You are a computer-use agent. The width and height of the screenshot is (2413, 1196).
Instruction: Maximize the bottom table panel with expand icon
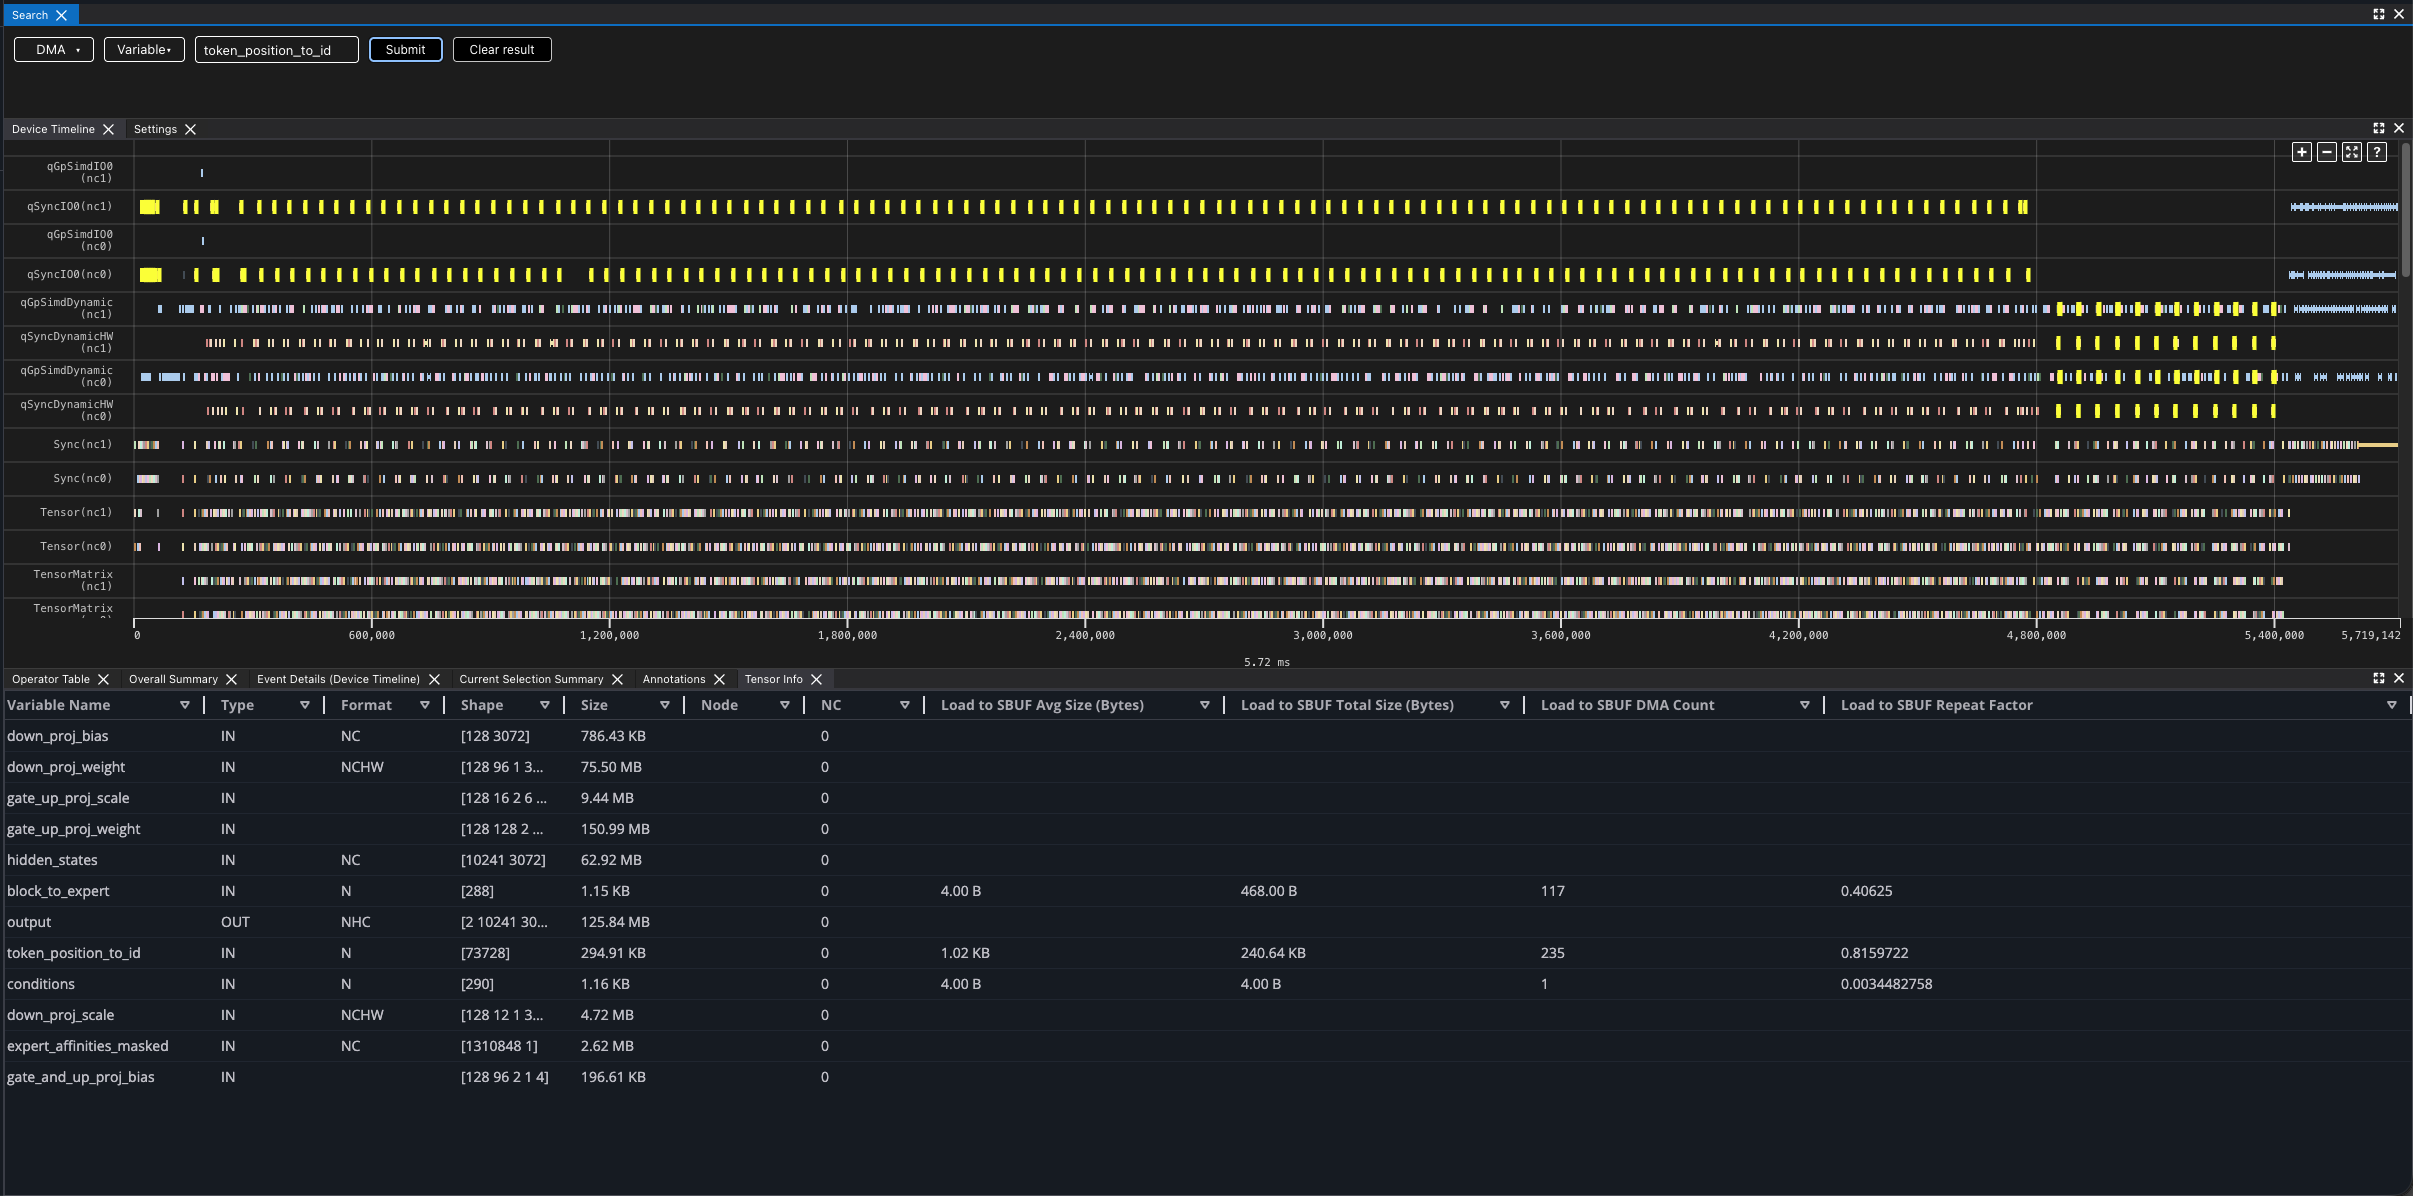coord(2378,678)
